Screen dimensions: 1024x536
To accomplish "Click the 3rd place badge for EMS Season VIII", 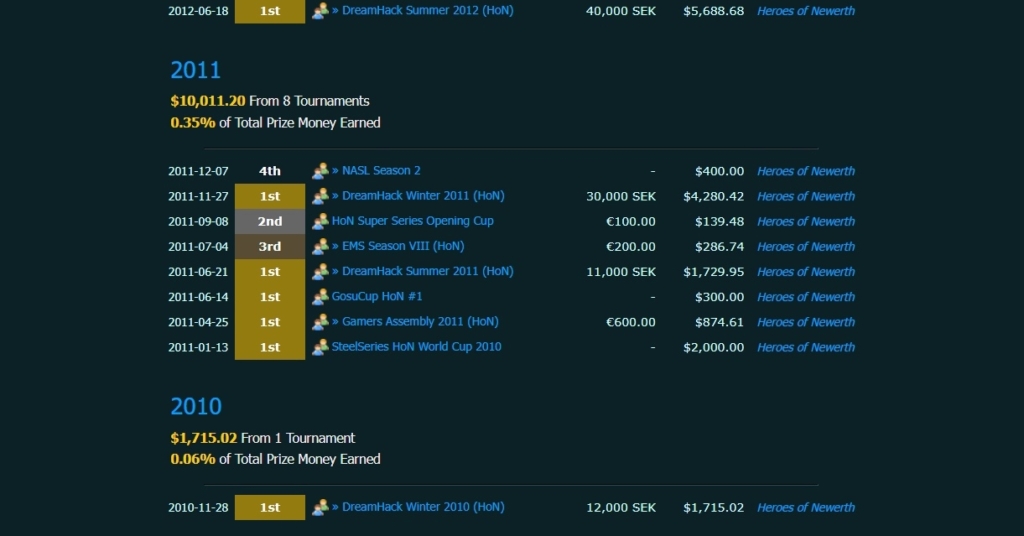I will tap(270, 247).
